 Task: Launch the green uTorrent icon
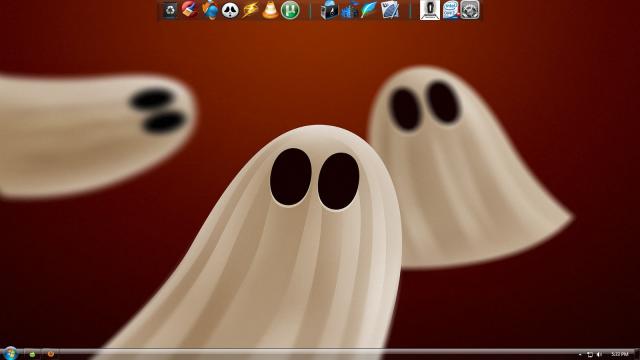tap(290, 10)
